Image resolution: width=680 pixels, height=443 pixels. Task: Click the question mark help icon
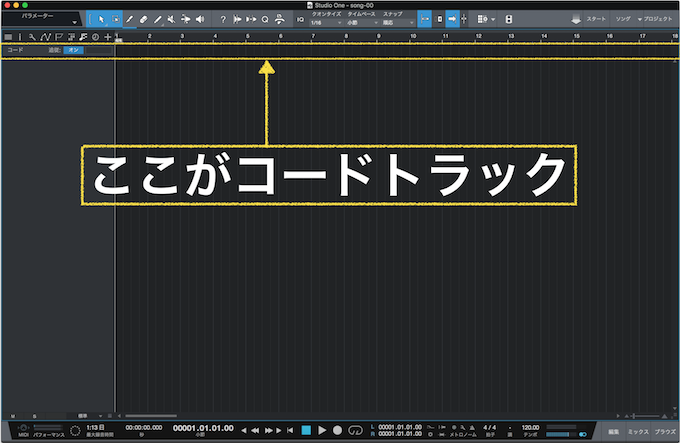click(223, 19)
